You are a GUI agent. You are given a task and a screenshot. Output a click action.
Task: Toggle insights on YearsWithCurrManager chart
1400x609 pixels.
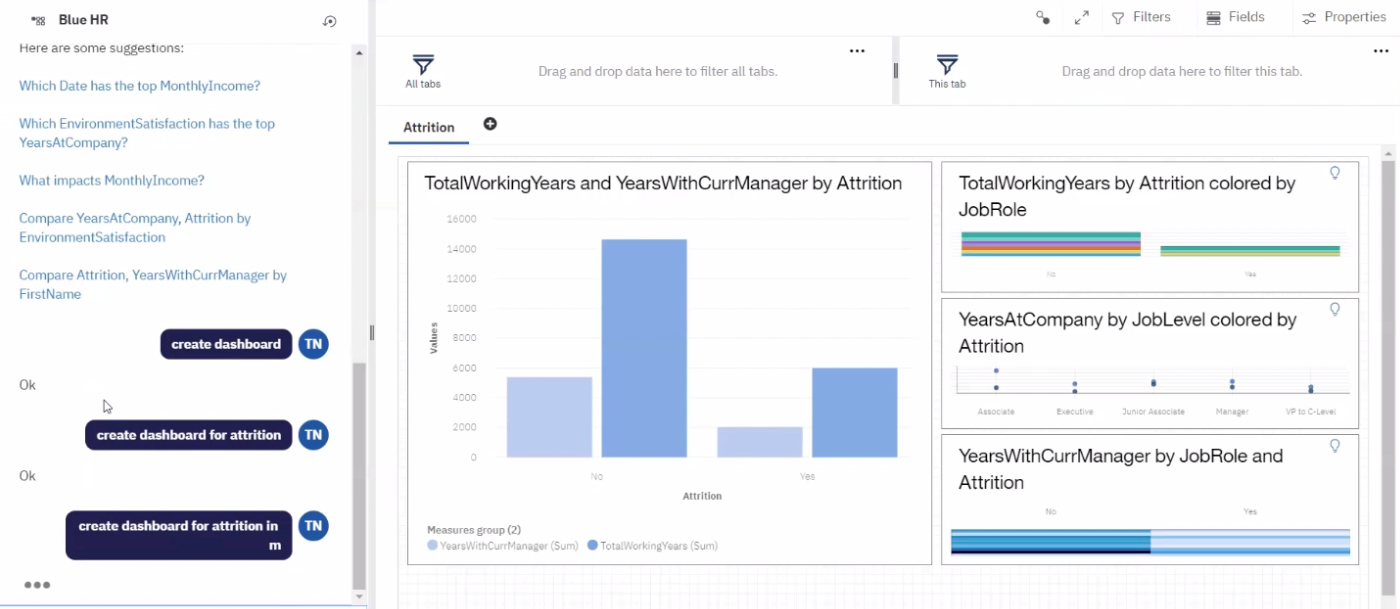1335,446
